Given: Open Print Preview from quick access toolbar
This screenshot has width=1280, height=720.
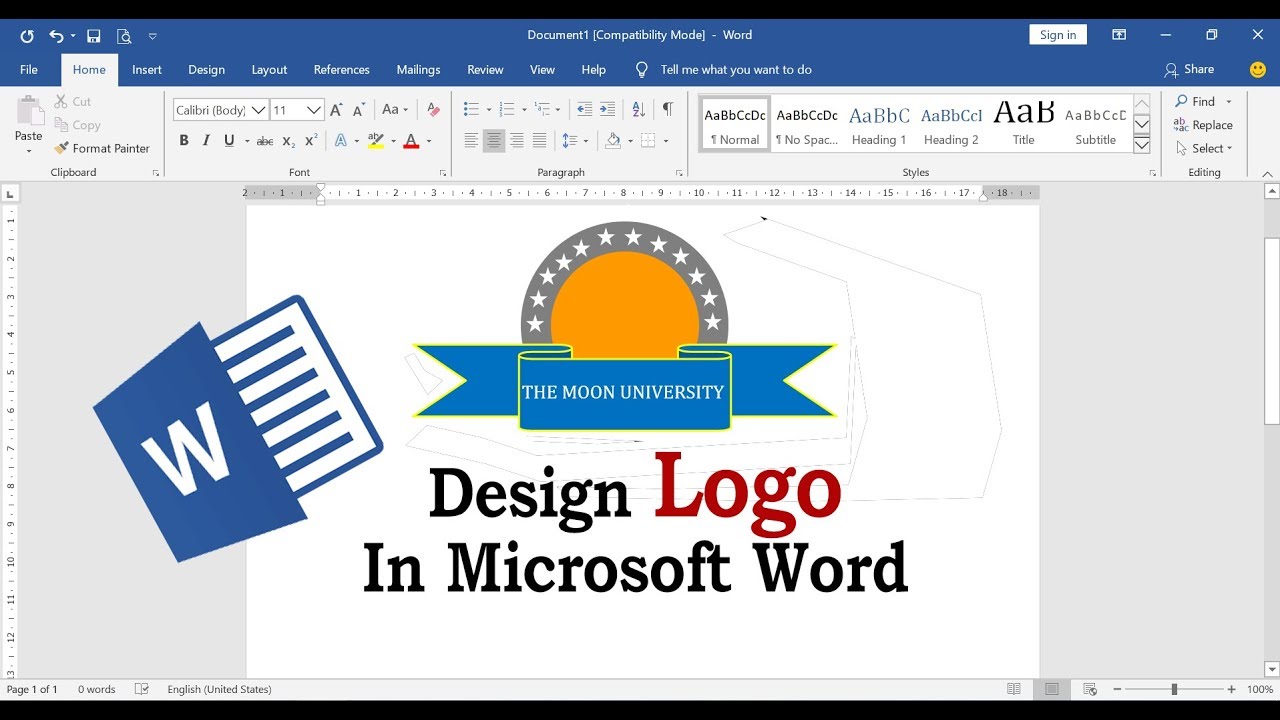Looking at the screenshot, I should [124, 36].
